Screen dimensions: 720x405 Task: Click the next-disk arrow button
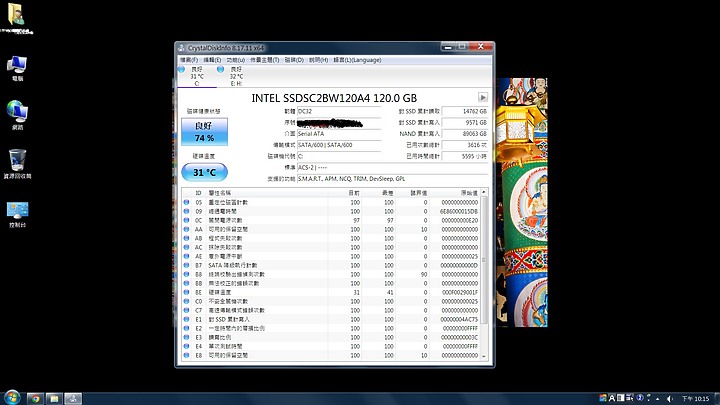[483, 97]
